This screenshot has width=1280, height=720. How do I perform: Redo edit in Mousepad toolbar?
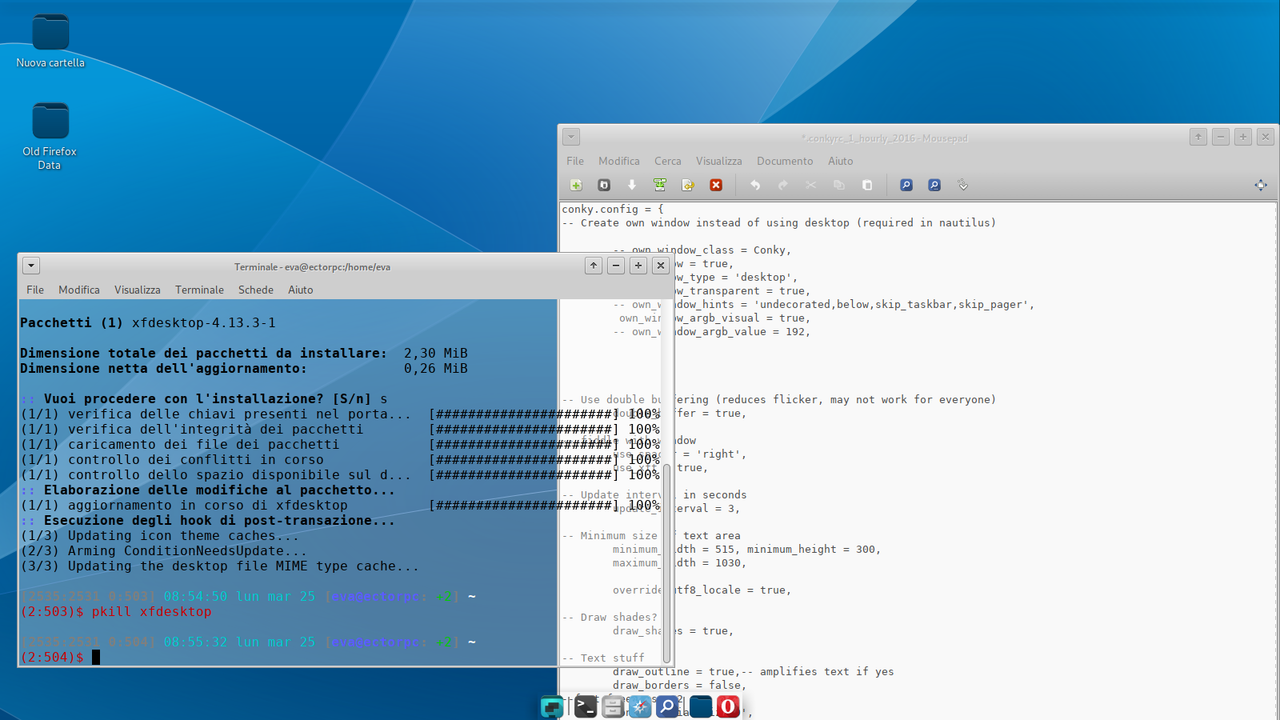click(783, 185)
